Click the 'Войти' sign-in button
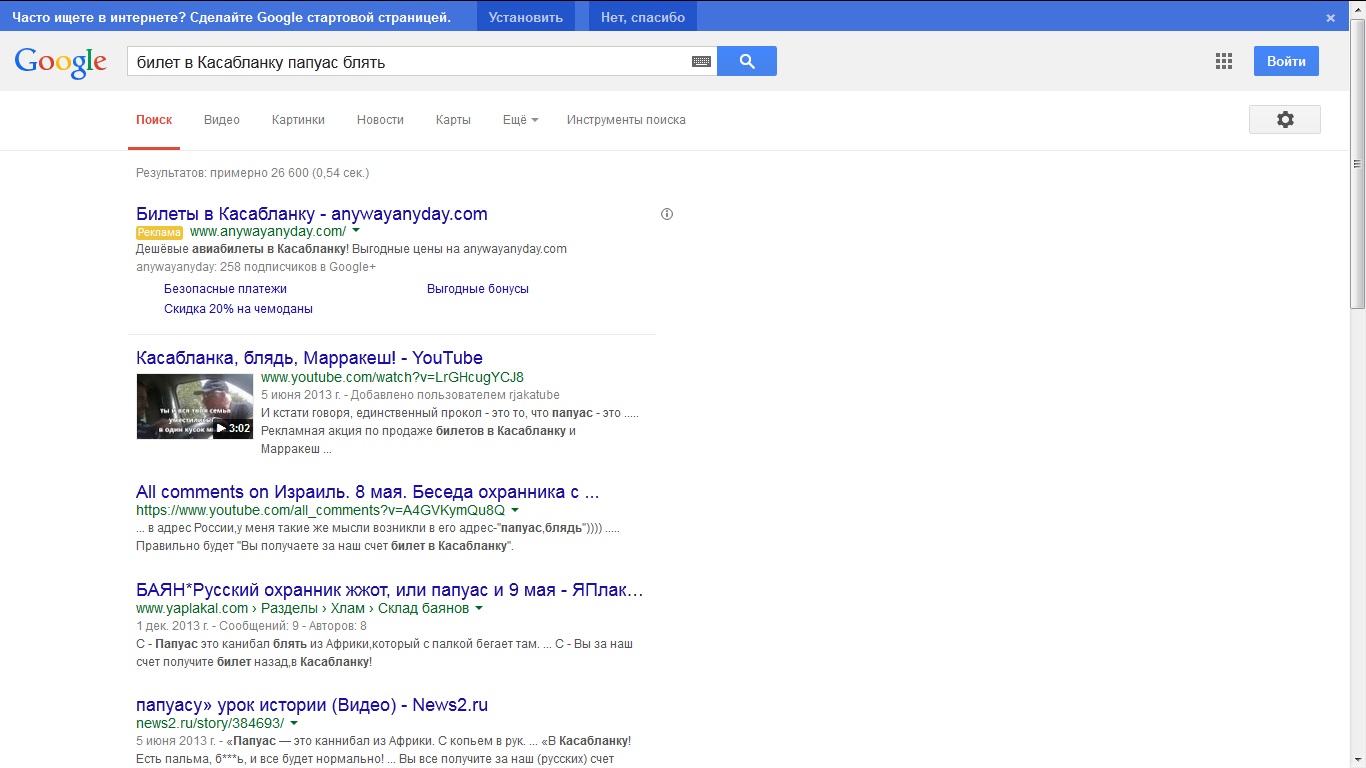This screenshot has height=768, width=1366. [x=1286, y=61]
